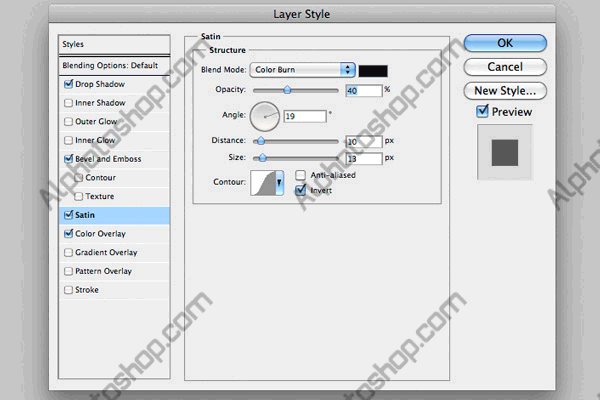Open the black satin color swatch
The height and width of the screenshot is (400, 600).
tap(373, 71)
